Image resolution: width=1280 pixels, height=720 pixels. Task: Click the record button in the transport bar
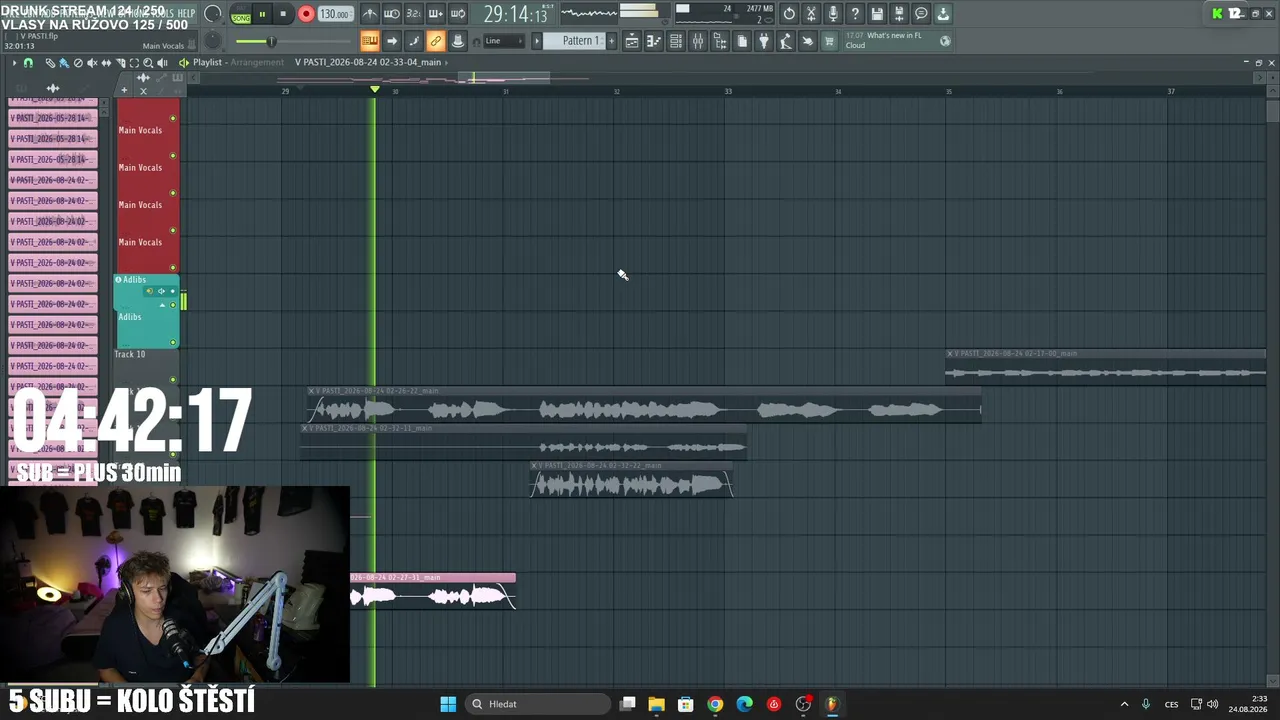pyautogui.click(x=306, y=14)
